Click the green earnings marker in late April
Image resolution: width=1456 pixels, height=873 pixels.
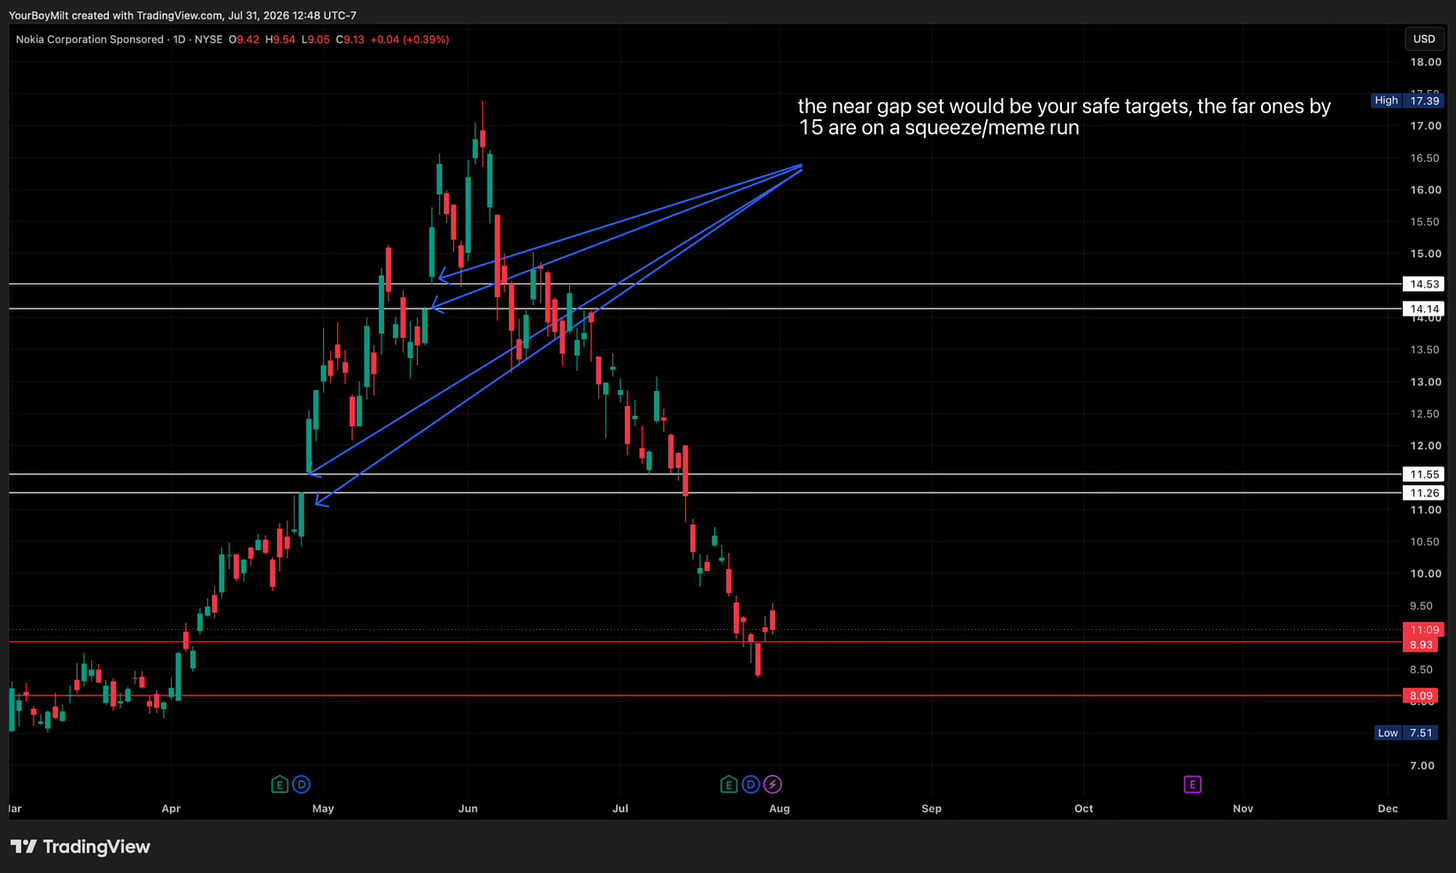[280, 785]
